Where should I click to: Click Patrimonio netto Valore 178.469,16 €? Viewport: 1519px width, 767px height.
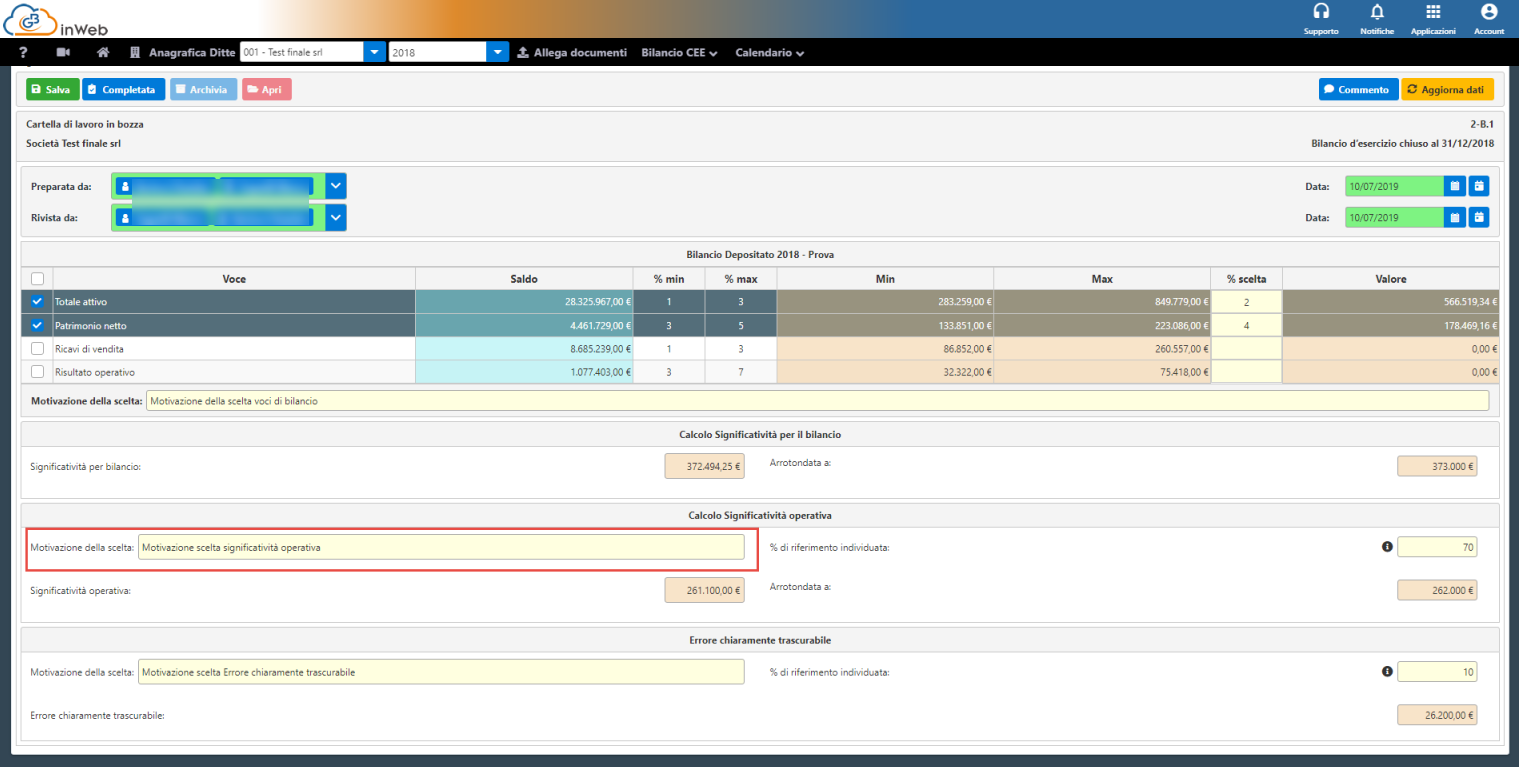coord(1391,325)
